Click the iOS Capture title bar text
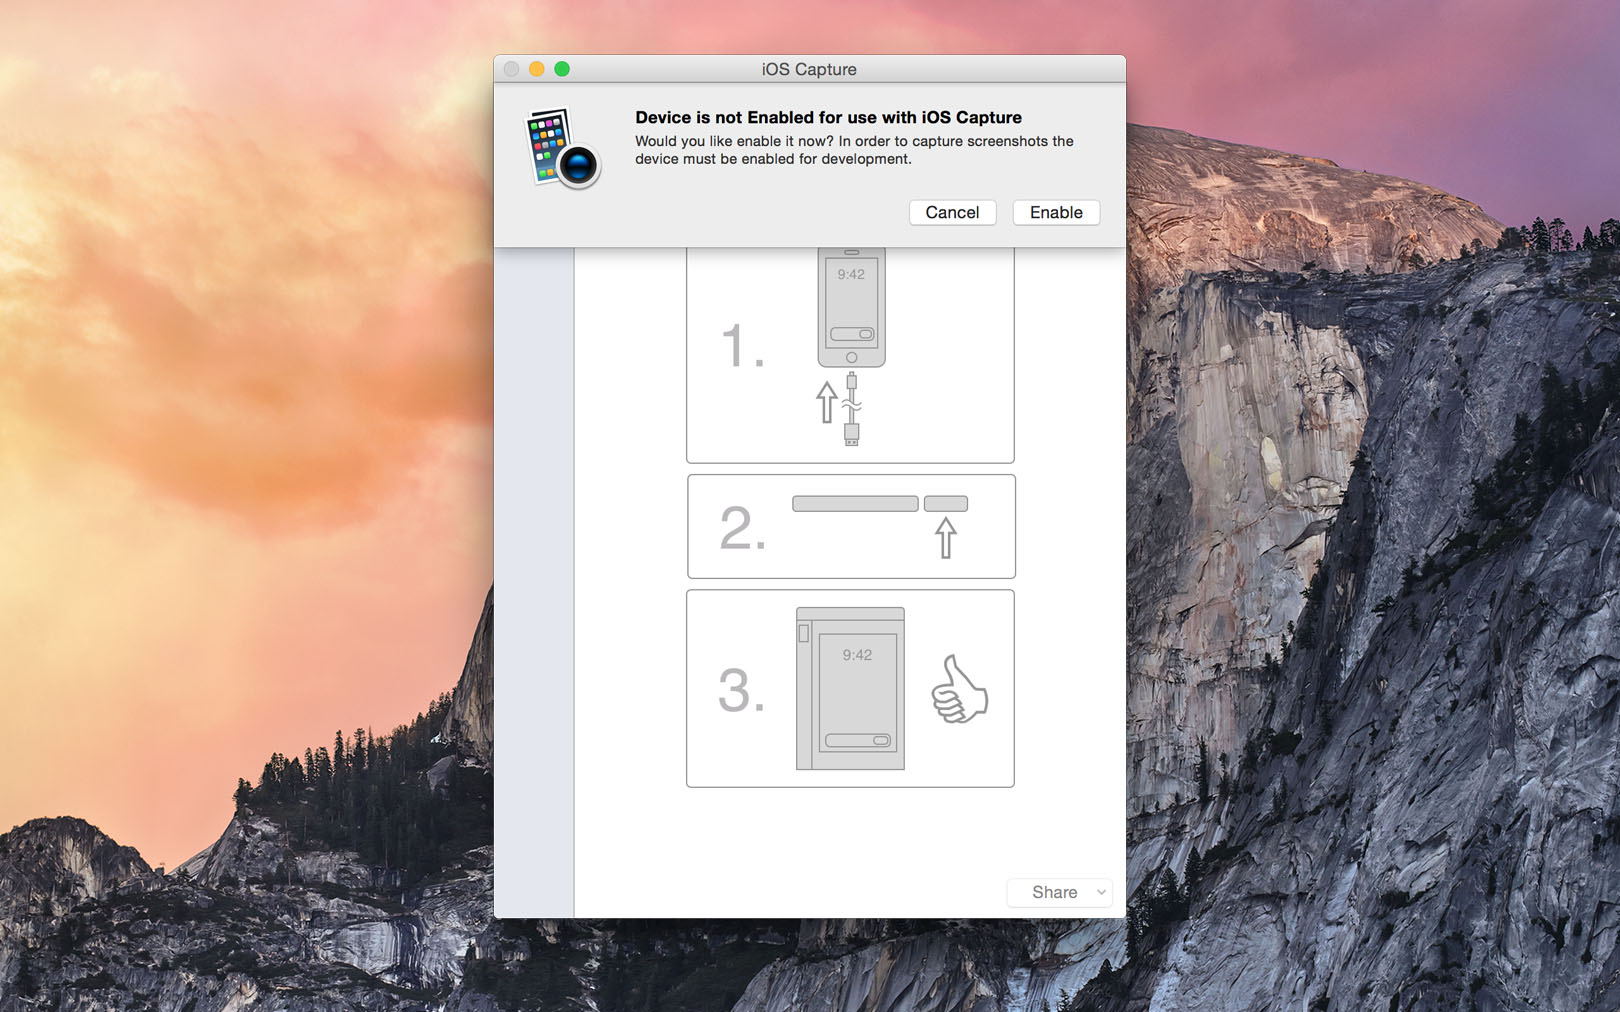The height and width of the screenshot is (1012, 1620). coord(809,69)
